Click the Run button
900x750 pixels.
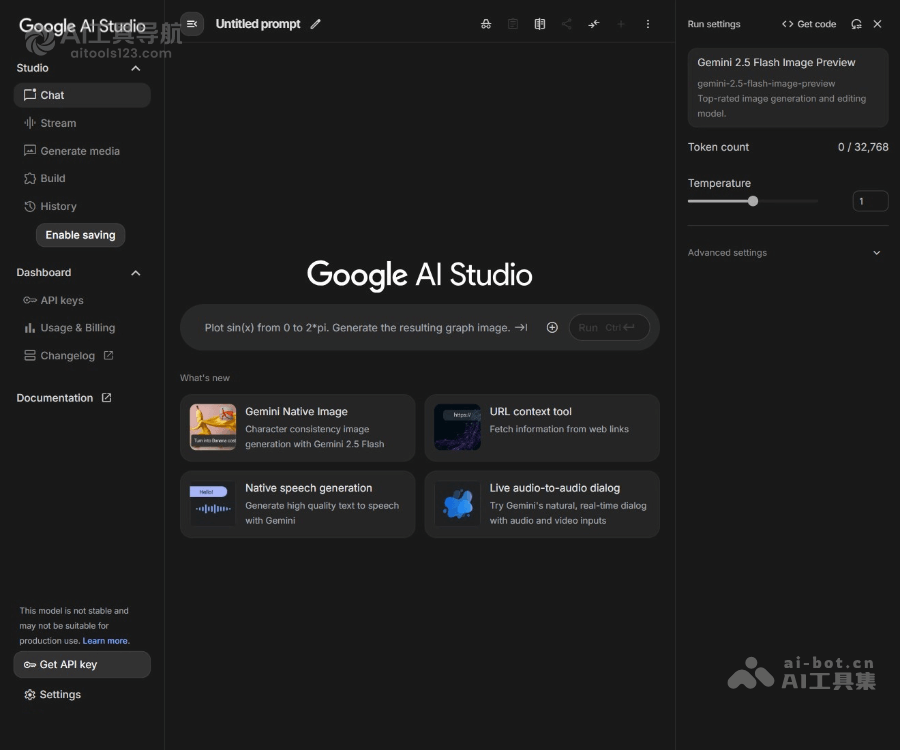pos(609,328)
